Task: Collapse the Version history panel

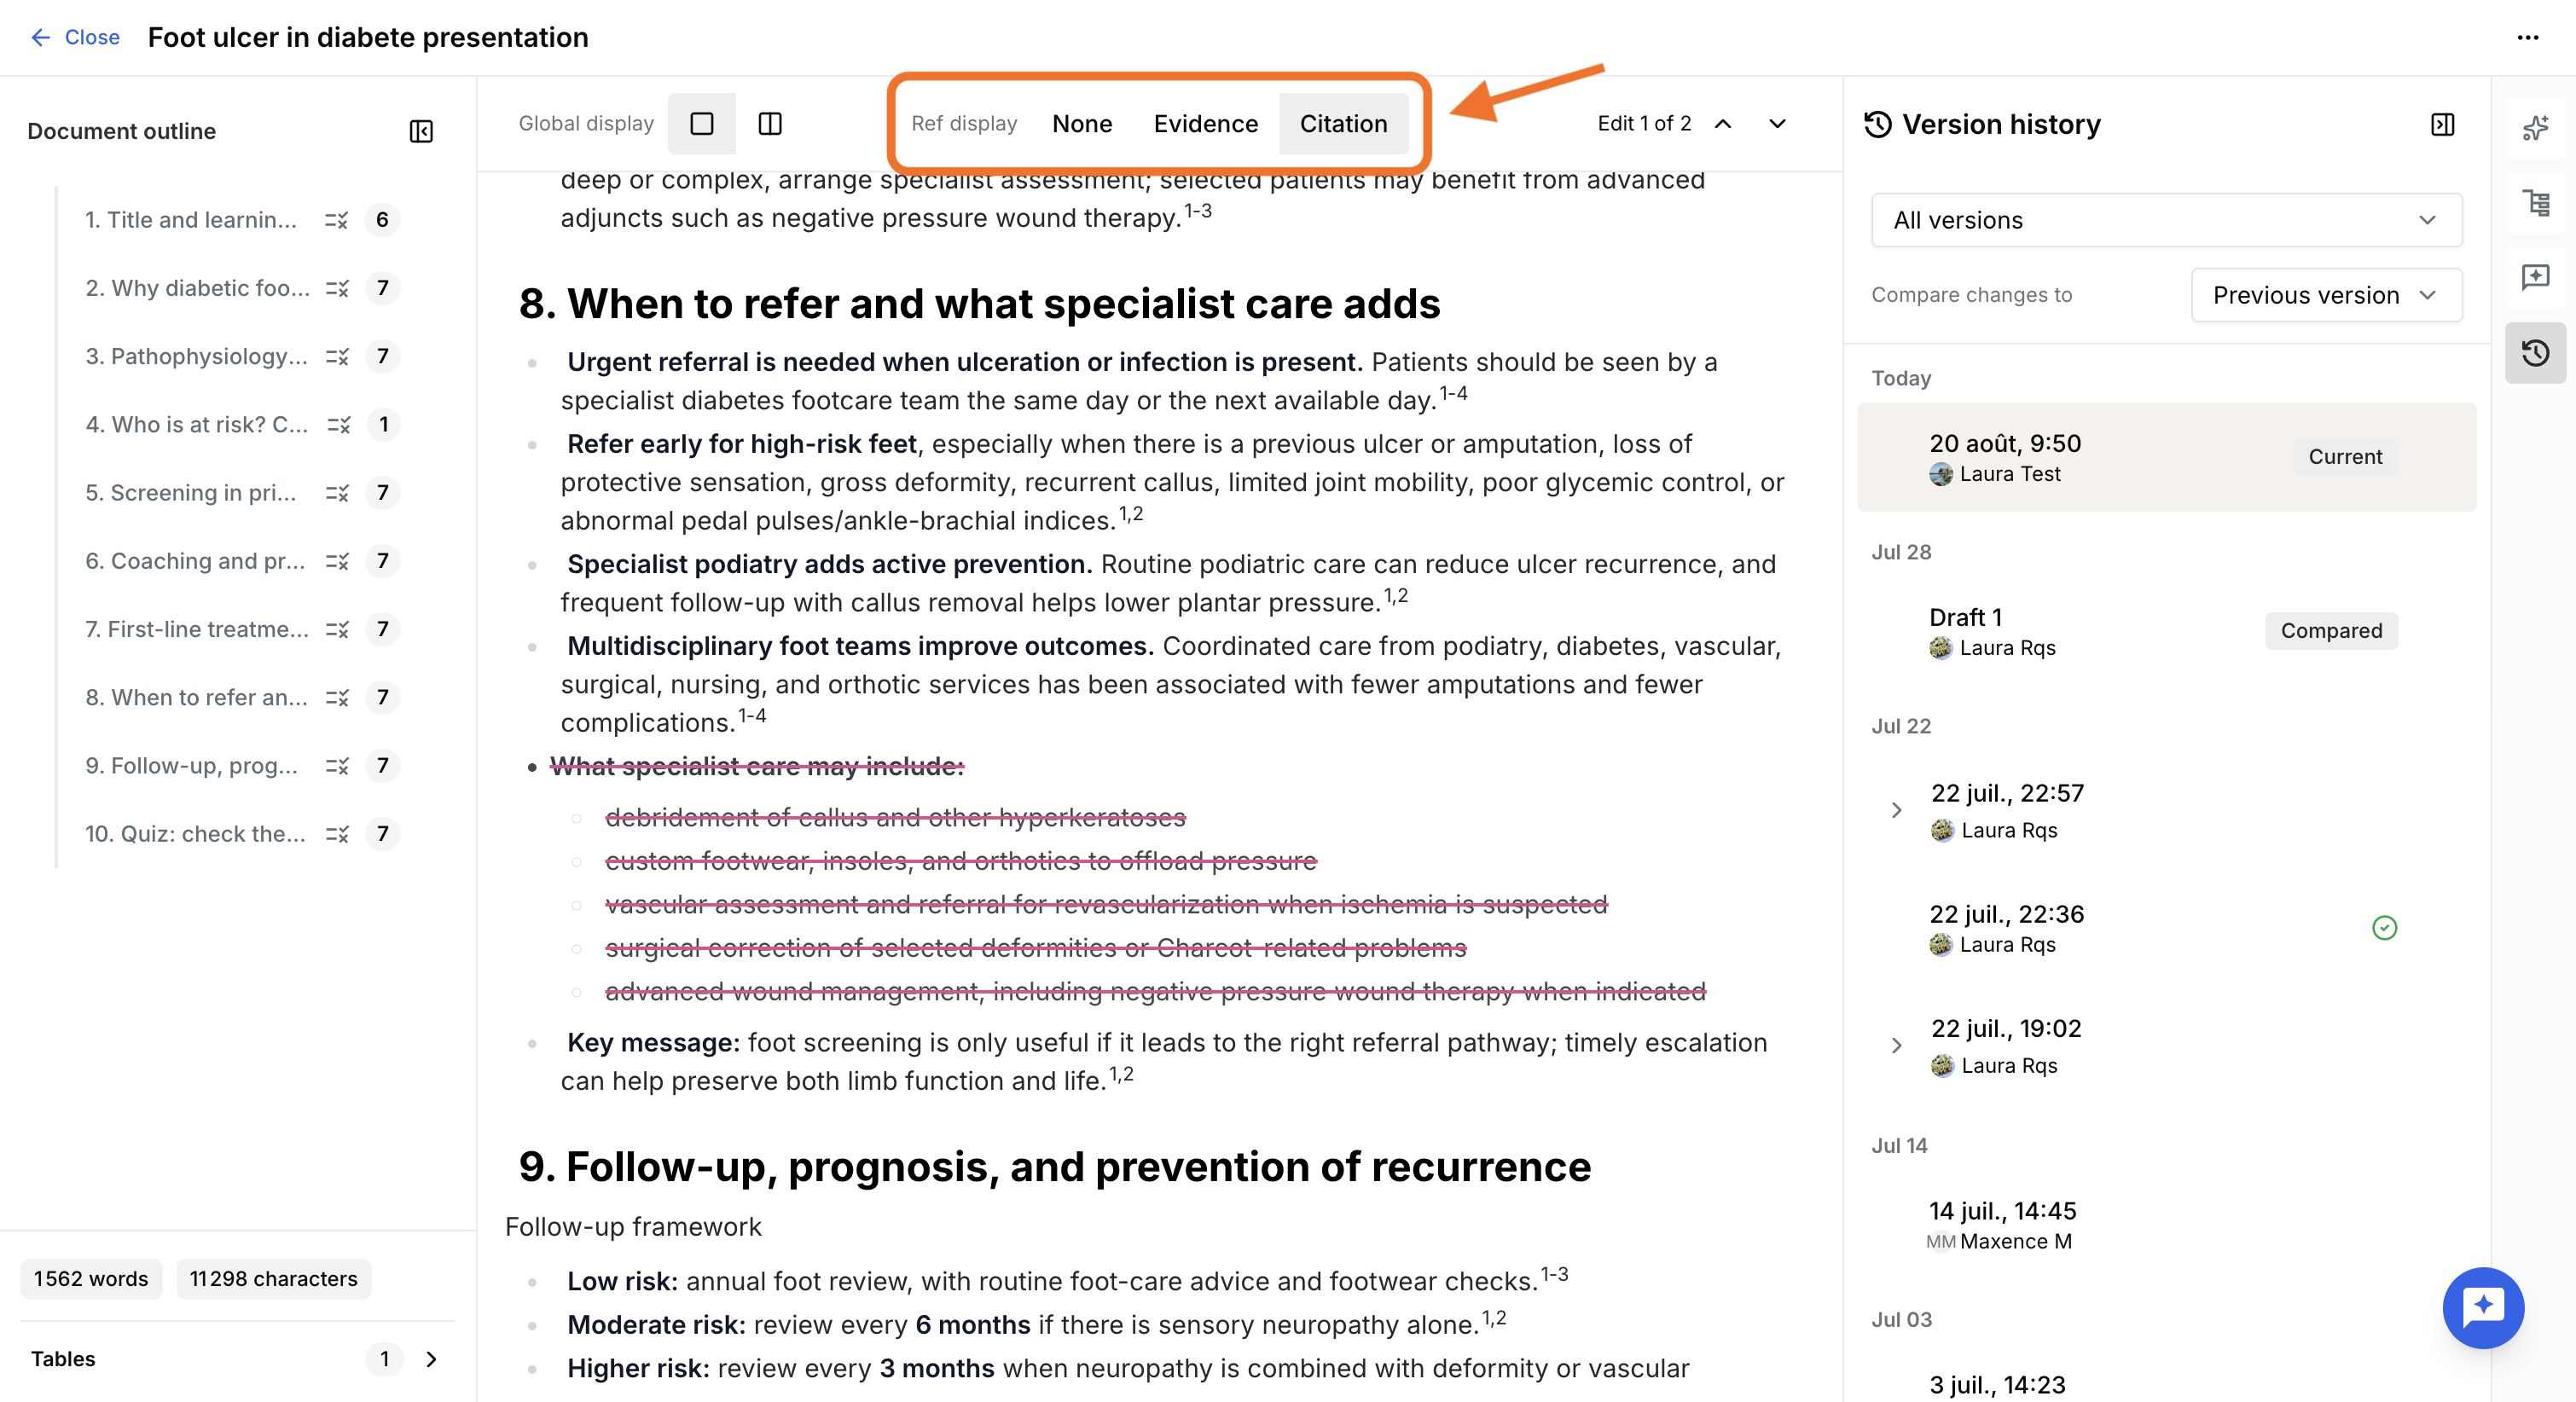Action: coord(2442,124)
